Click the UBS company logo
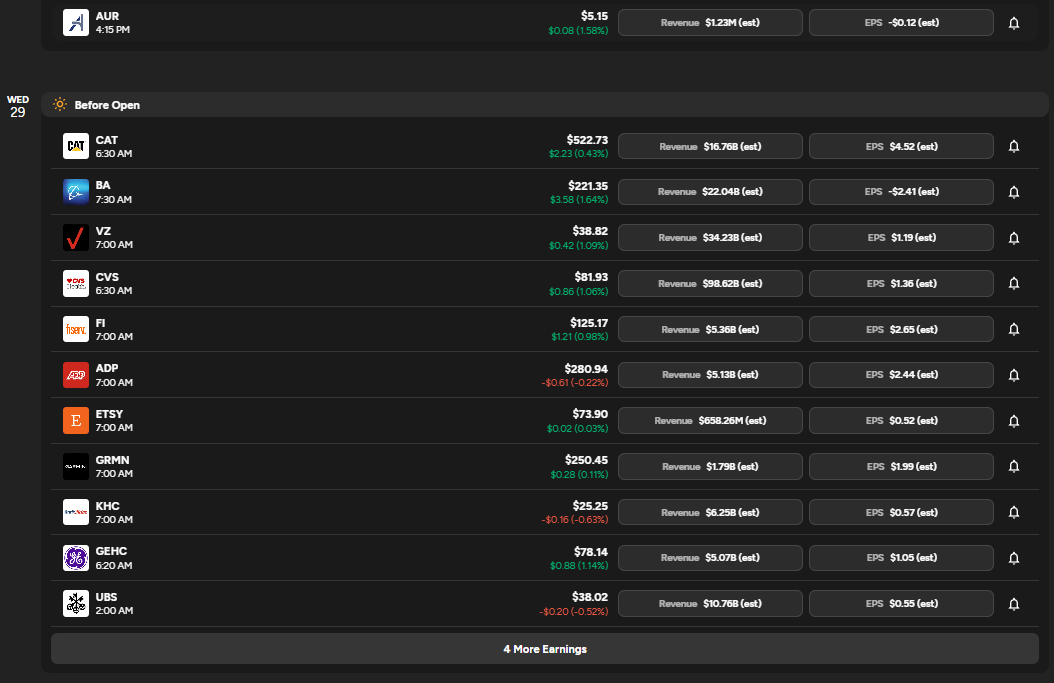This screenshot has height=683, width=1054. point(76,604)
